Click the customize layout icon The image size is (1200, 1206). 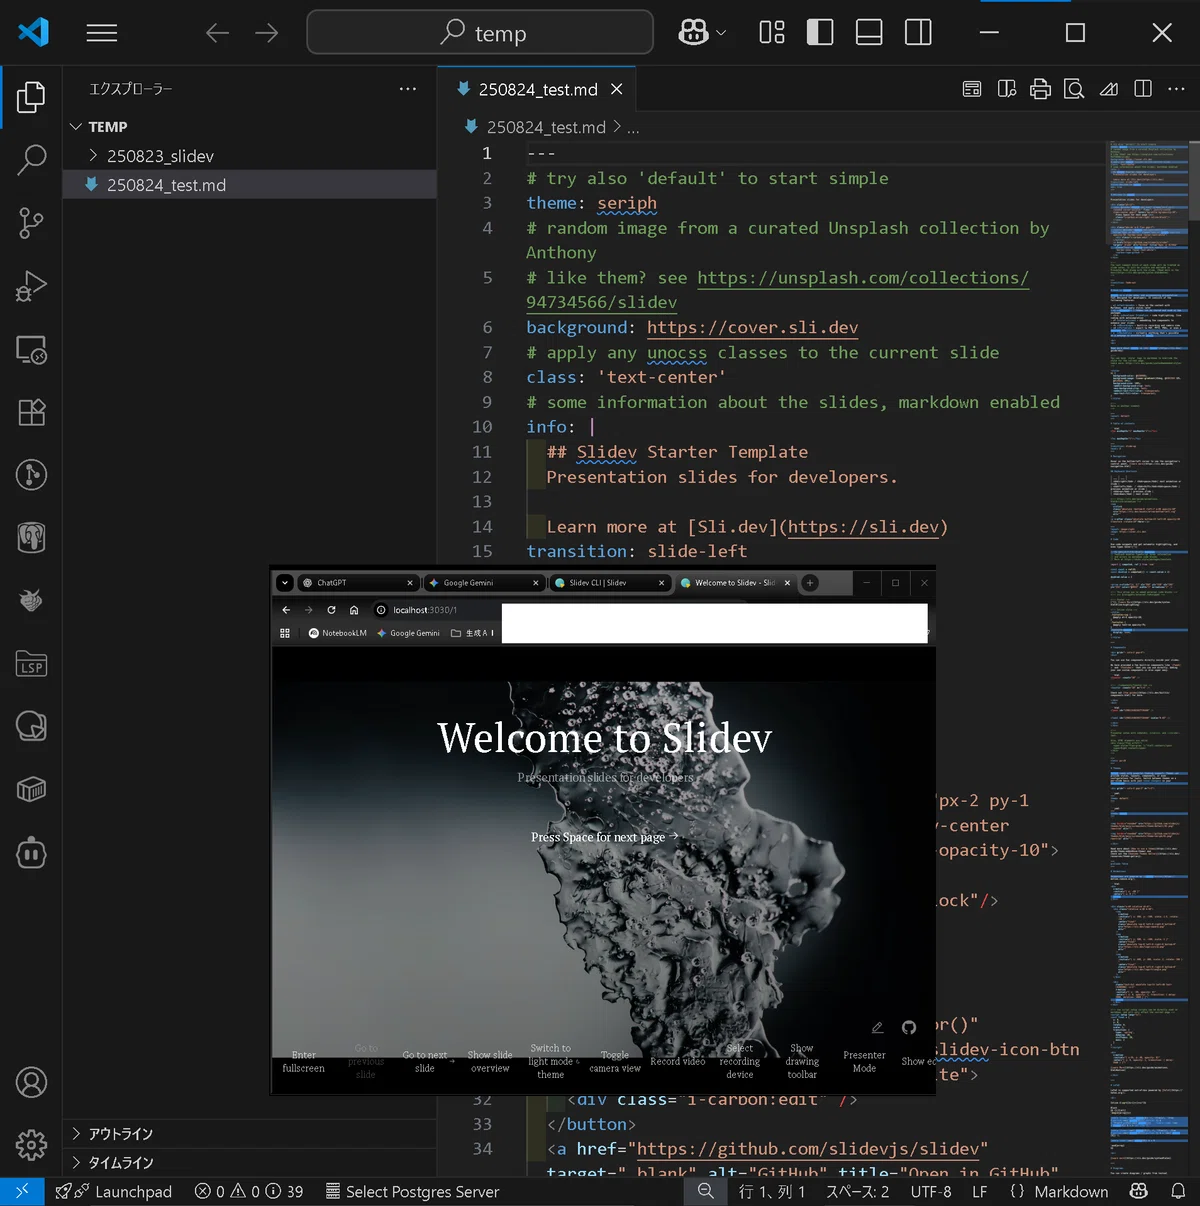(x=772, y=33)
